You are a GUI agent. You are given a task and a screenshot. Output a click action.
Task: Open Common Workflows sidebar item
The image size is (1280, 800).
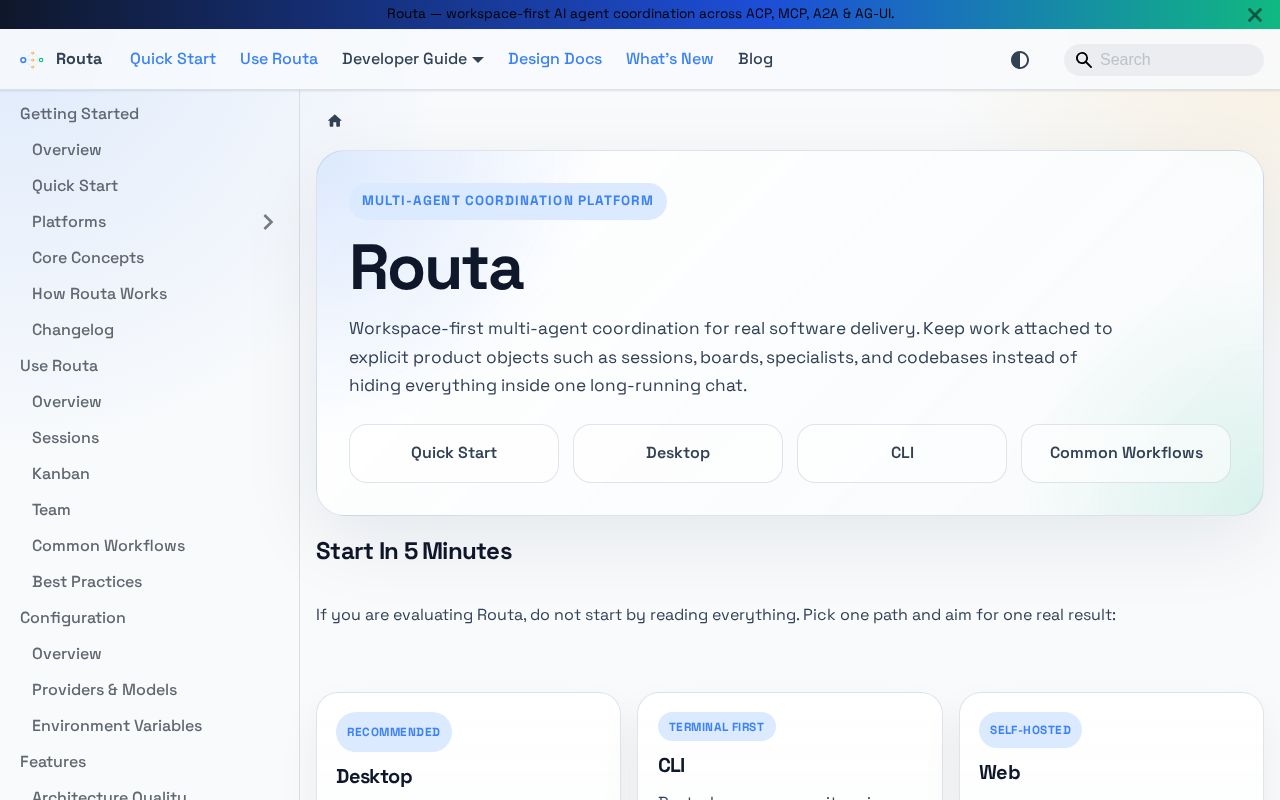108,546
